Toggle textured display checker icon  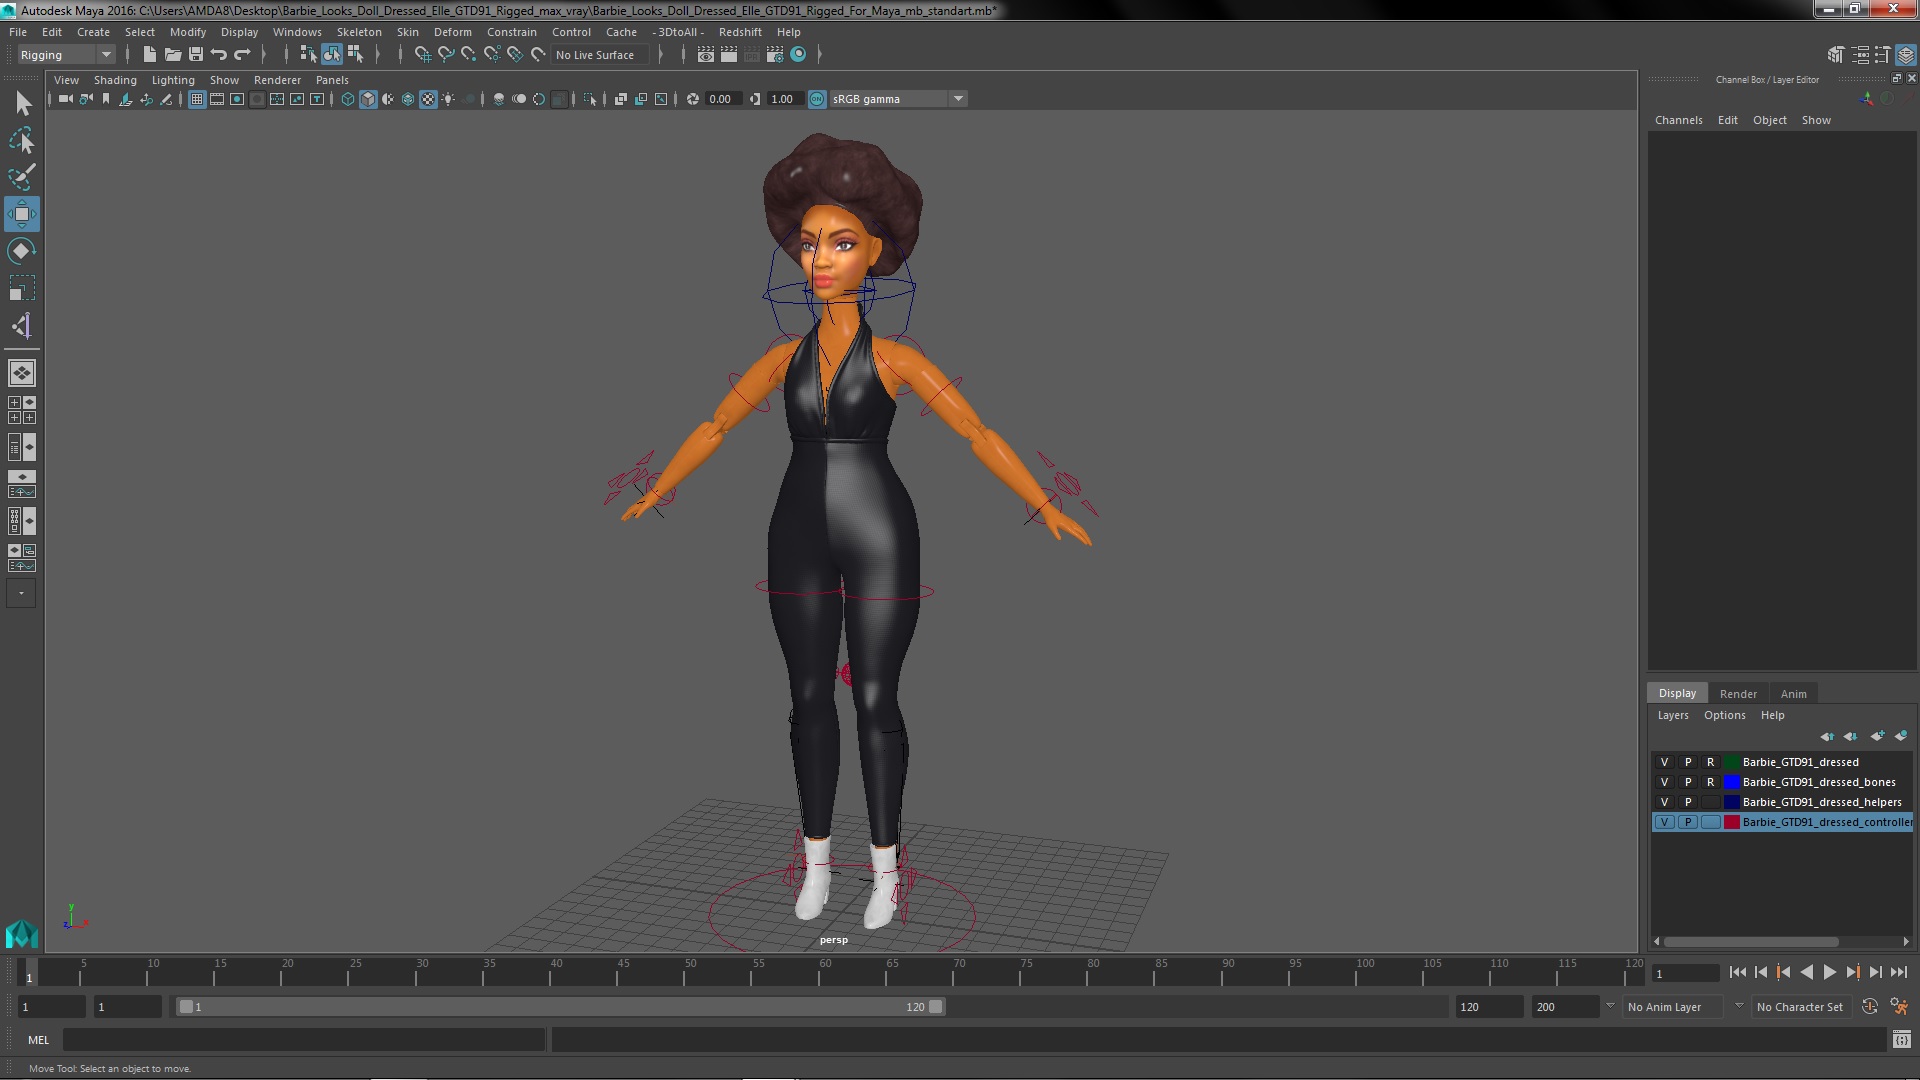(x=428, y=99)
